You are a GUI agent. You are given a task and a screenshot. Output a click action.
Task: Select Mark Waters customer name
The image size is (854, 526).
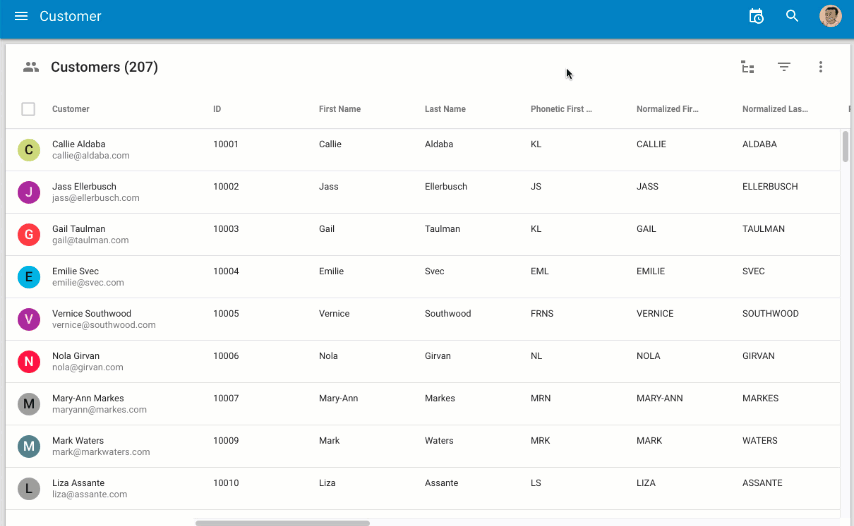(x=78, y=441)
